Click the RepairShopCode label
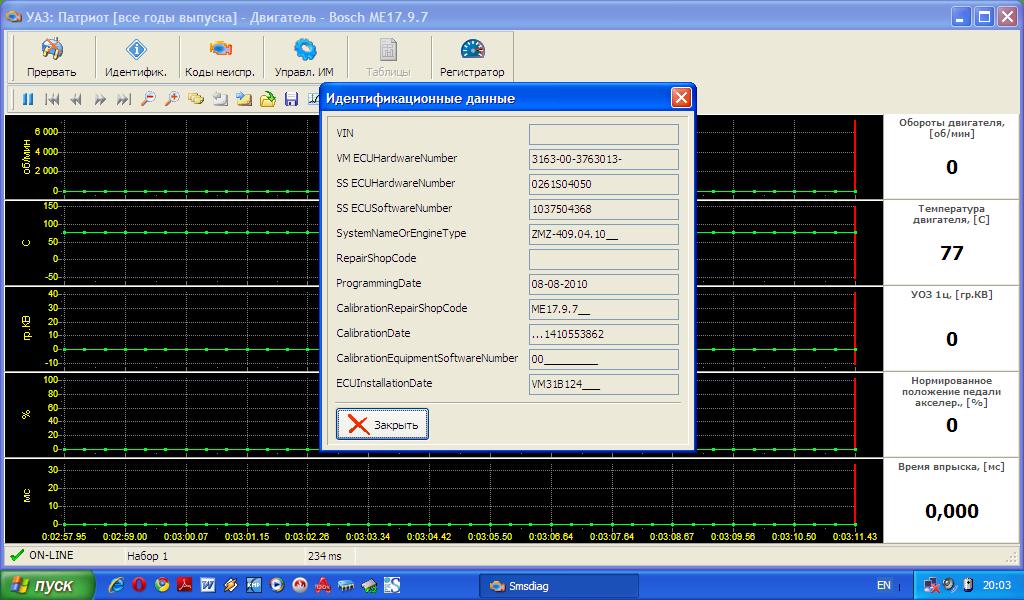The height and width of the screenshot is (600, 1024). tap(376, 259)
